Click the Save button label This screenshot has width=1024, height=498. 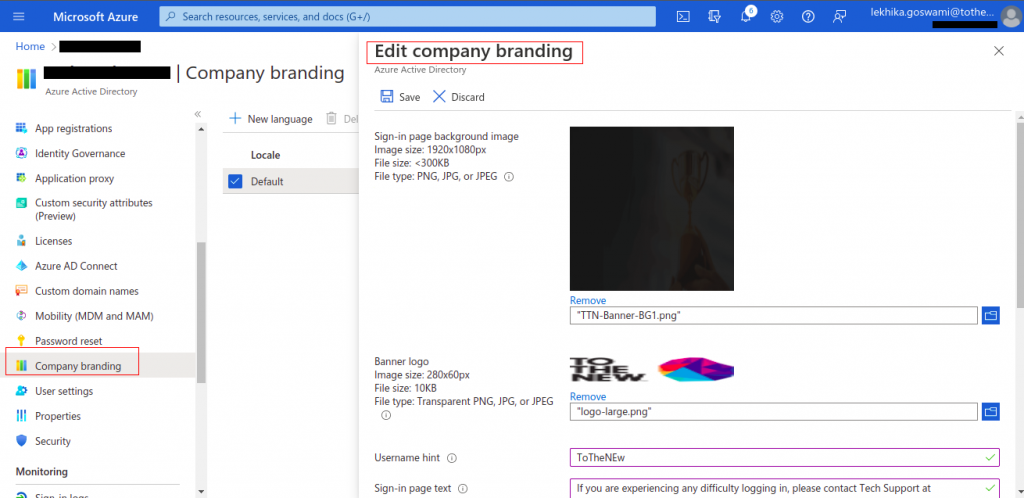pyautogui.click(x=409, y=97)
